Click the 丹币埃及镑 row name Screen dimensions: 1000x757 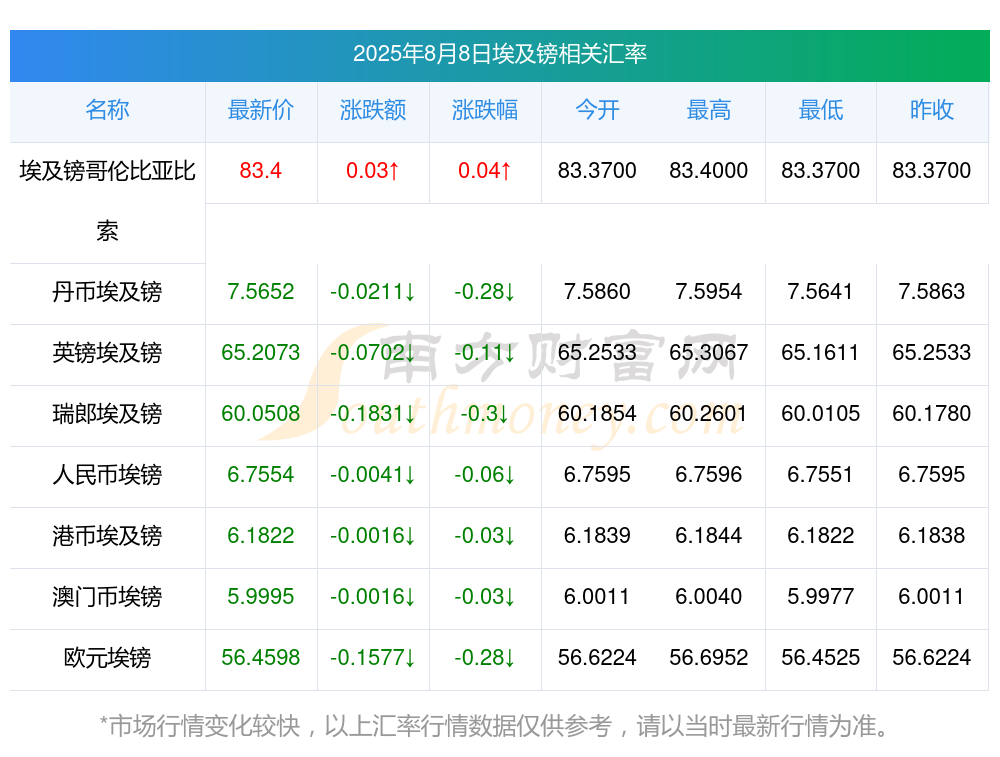click(x=107, y=292)
